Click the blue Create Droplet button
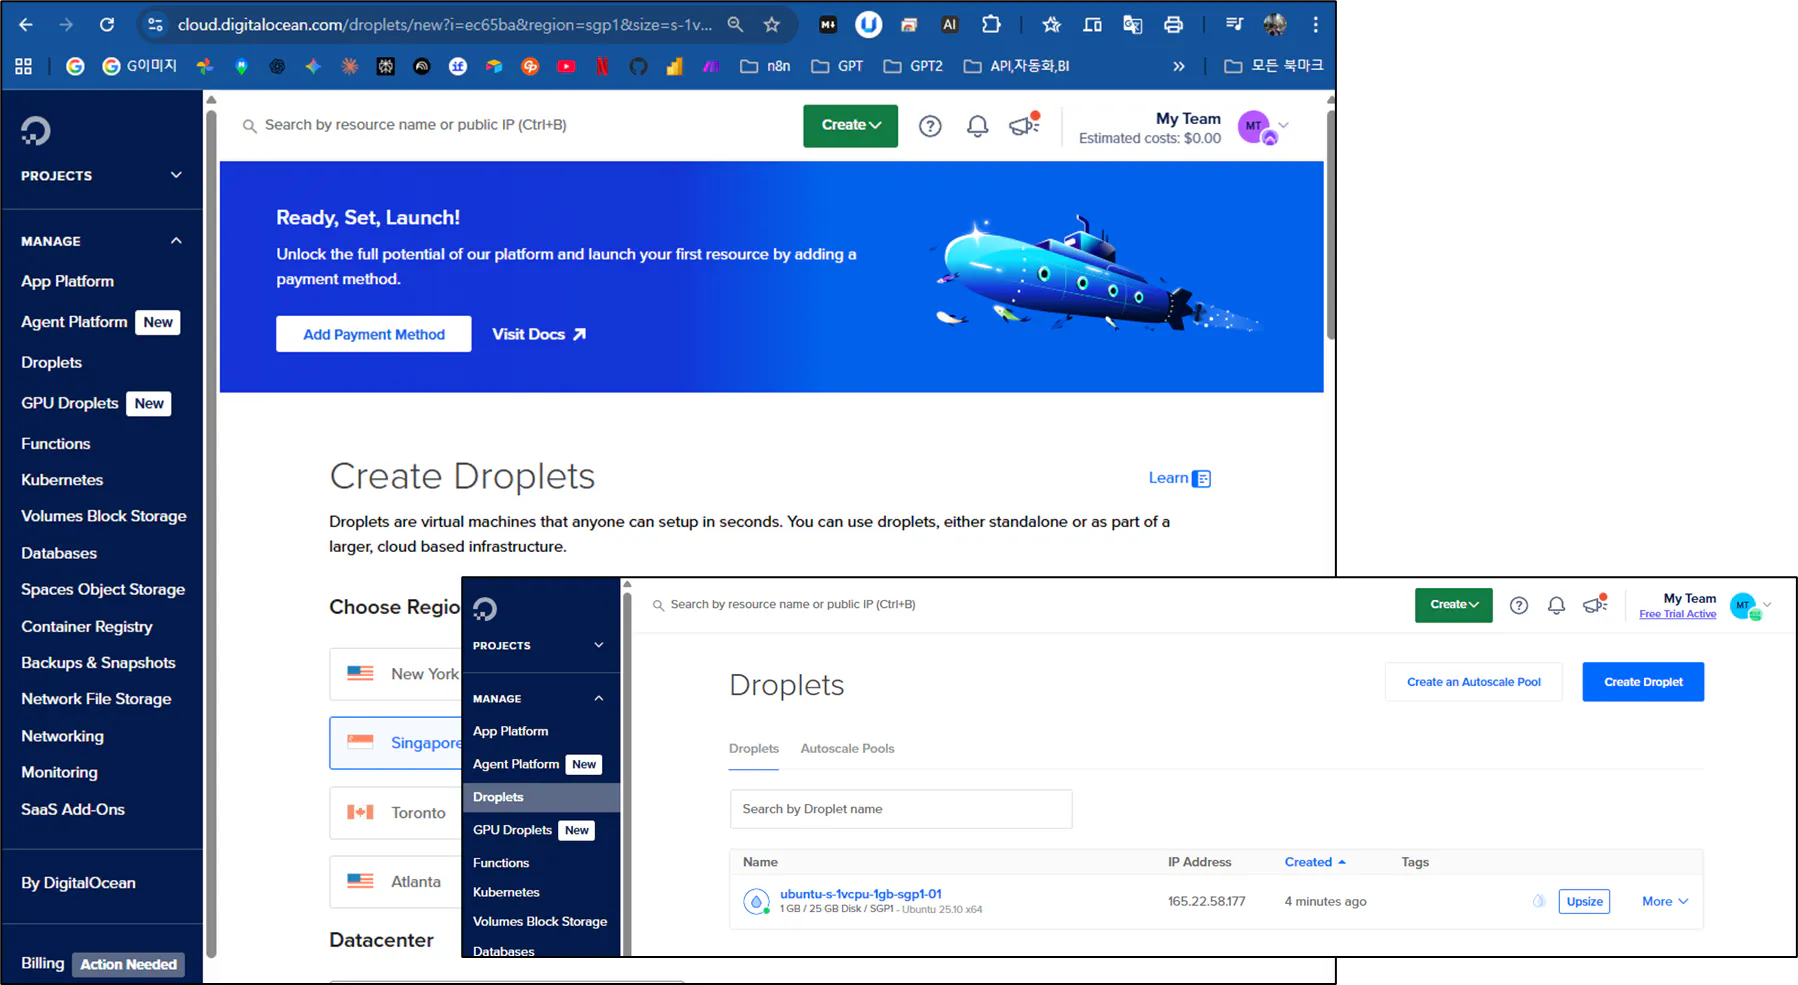 tap(1643, 682)
